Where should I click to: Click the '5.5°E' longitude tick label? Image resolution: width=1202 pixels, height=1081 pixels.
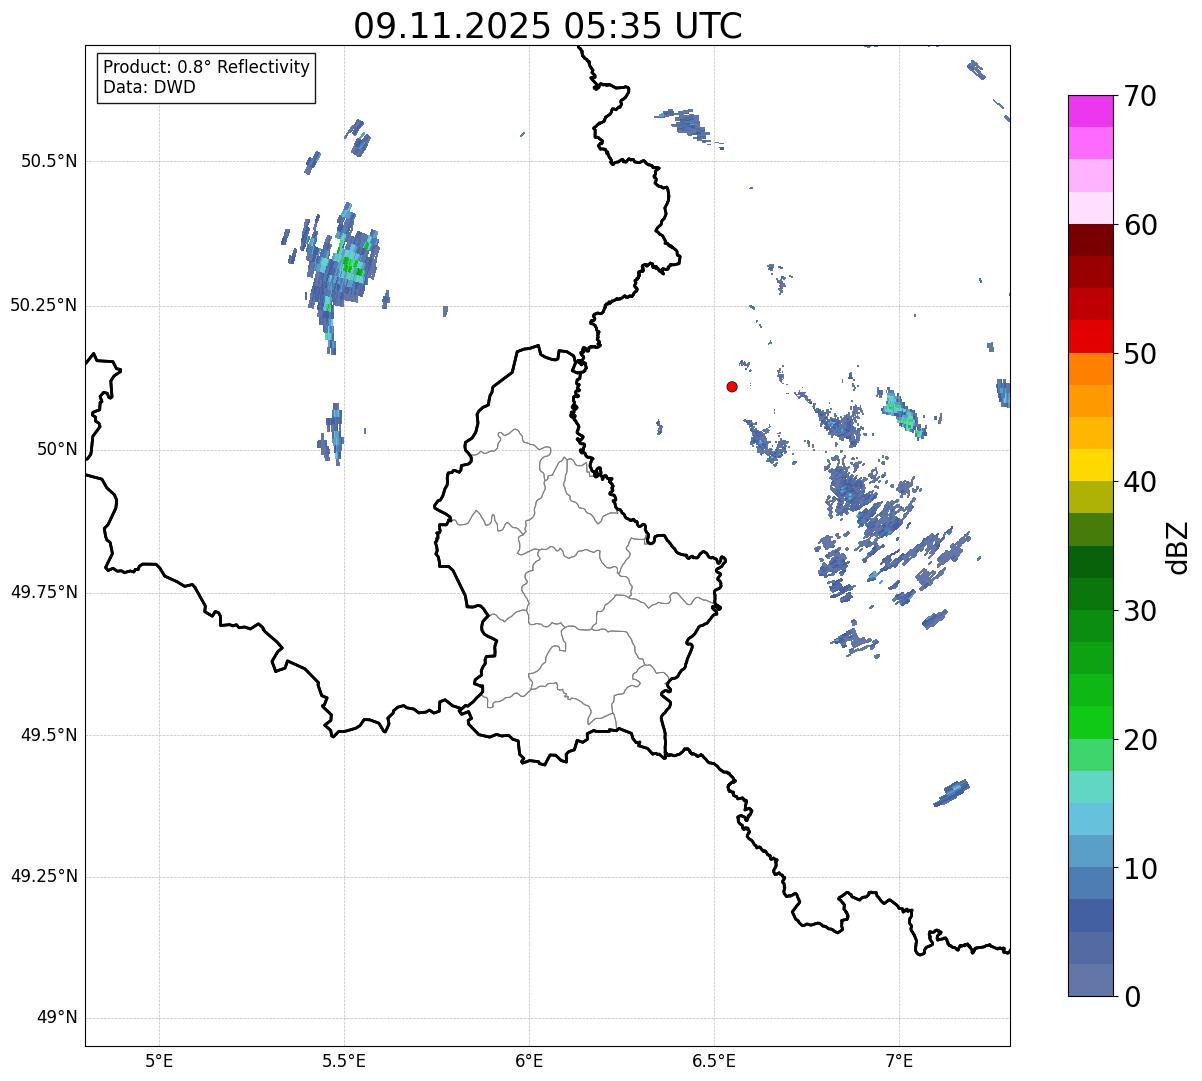click(344, 1060)
